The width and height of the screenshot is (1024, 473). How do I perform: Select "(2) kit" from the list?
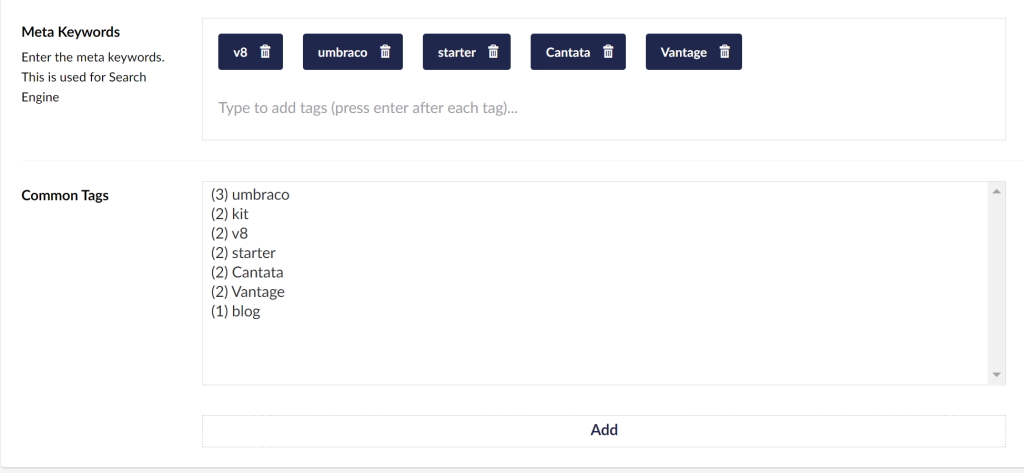pos(230,214)
